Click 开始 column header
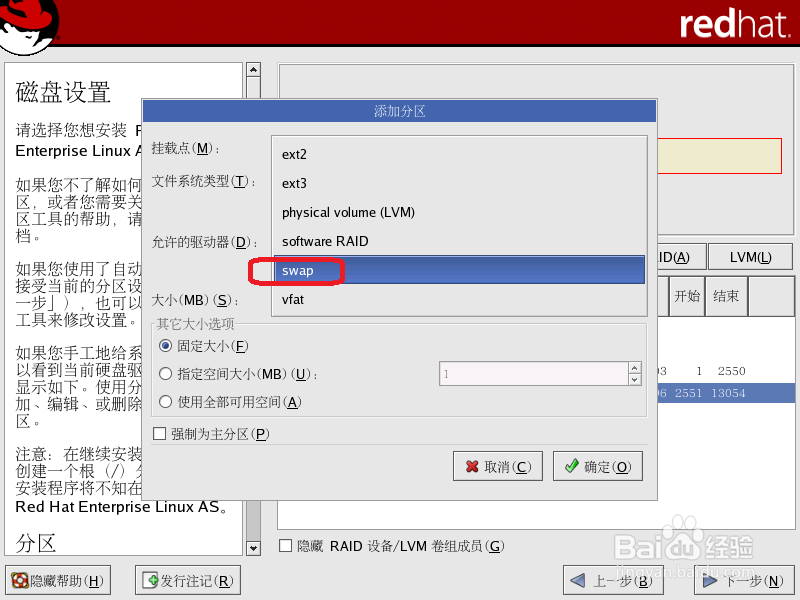This screenshot has height=600, width=800. 687,296
